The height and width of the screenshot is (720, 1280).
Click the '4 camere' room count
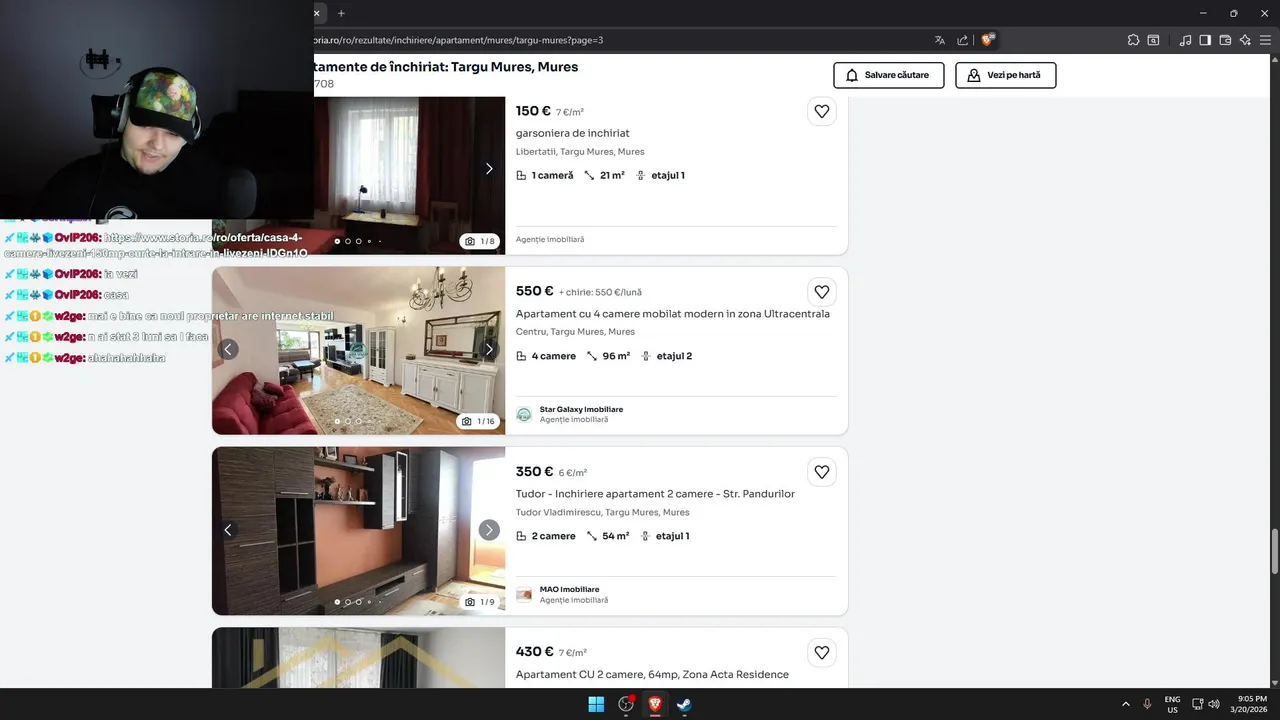click(554, 356)
